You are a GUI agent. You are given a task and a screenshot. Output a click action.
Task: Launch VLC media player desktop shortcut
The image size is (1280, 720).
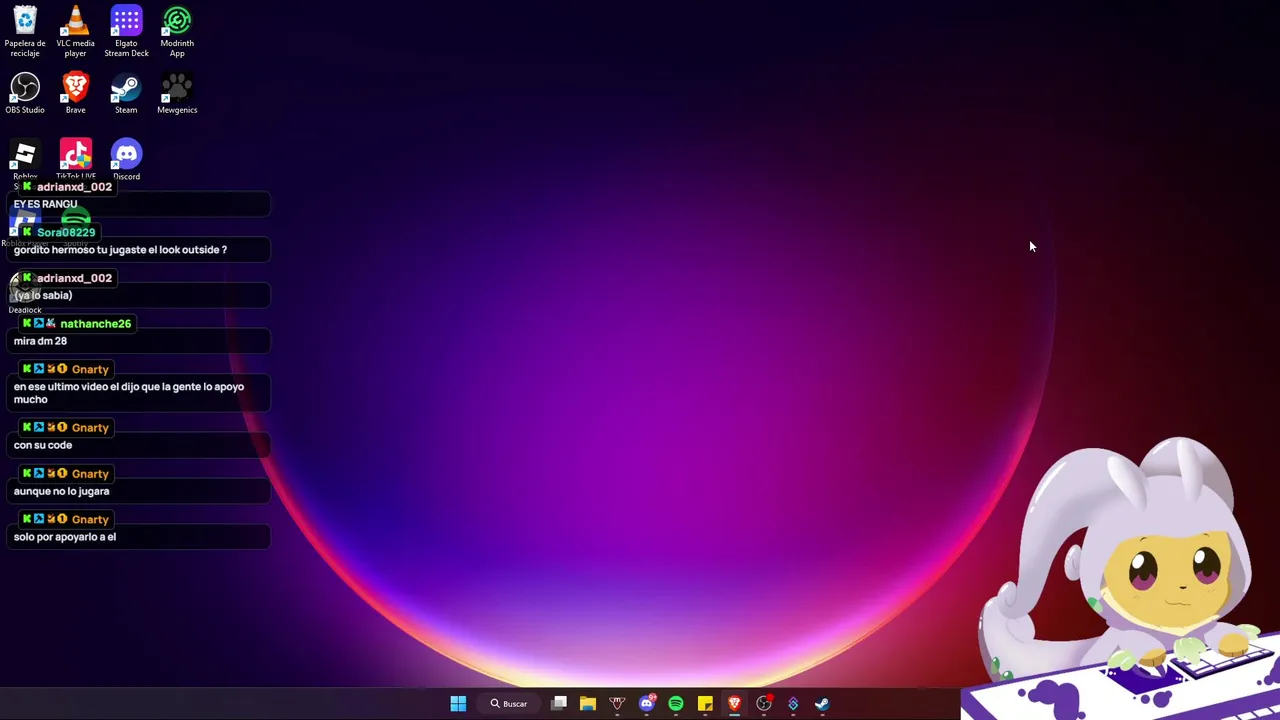coord(75,31)
